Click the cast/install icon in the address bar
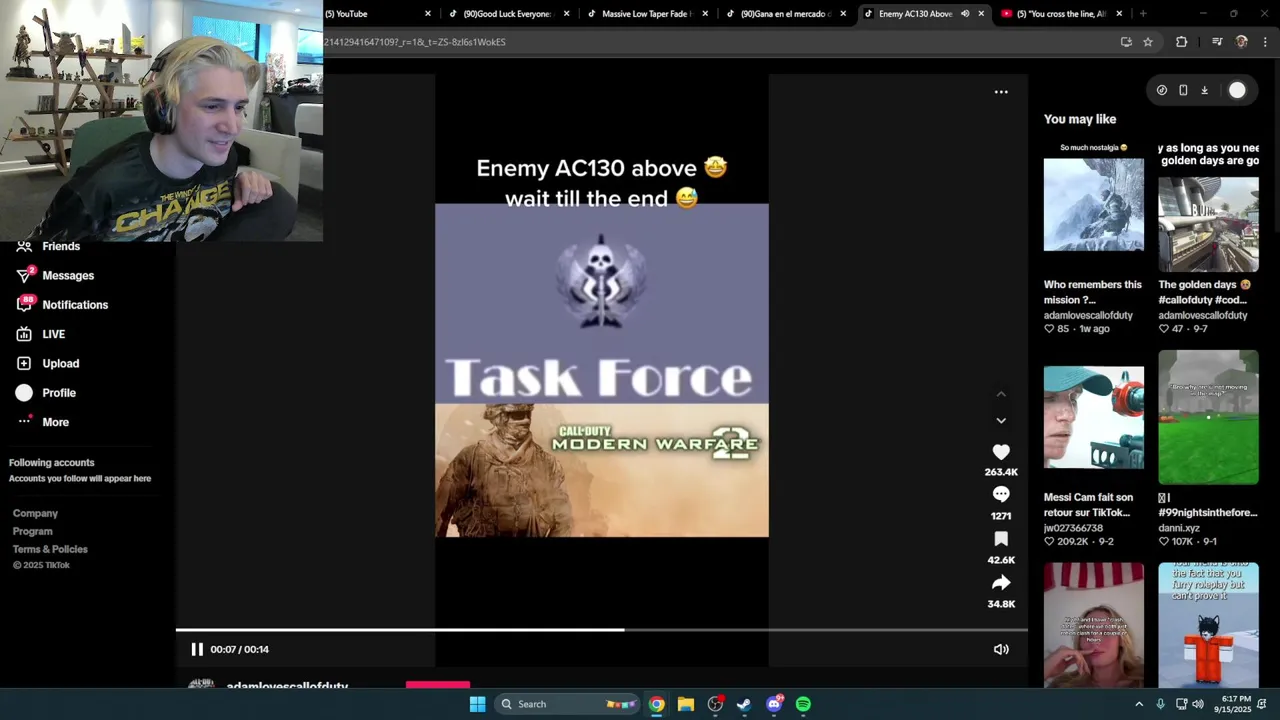The width and height of the screenshot is (1280, 720). (x=1126, y=42)
